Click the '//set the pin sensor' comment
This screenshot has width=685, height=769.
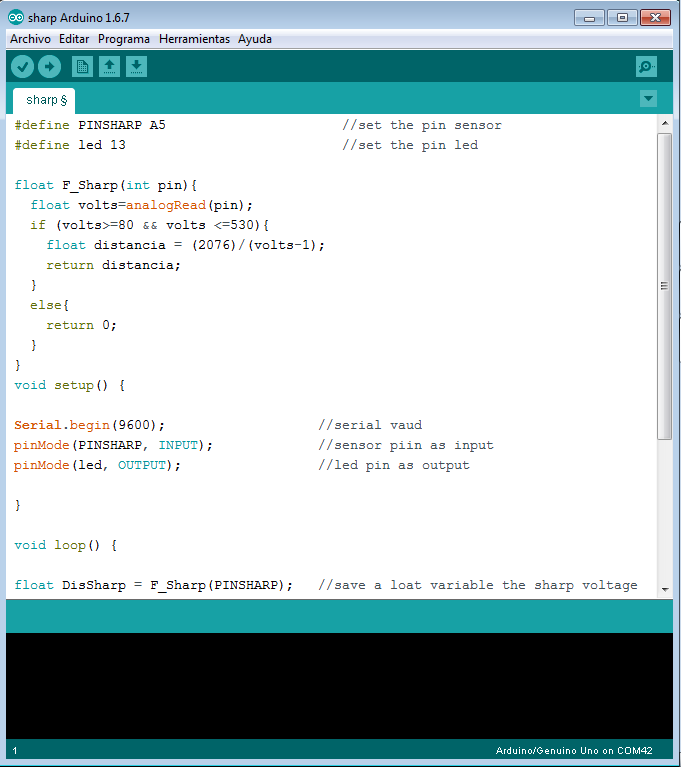point(422,125)
